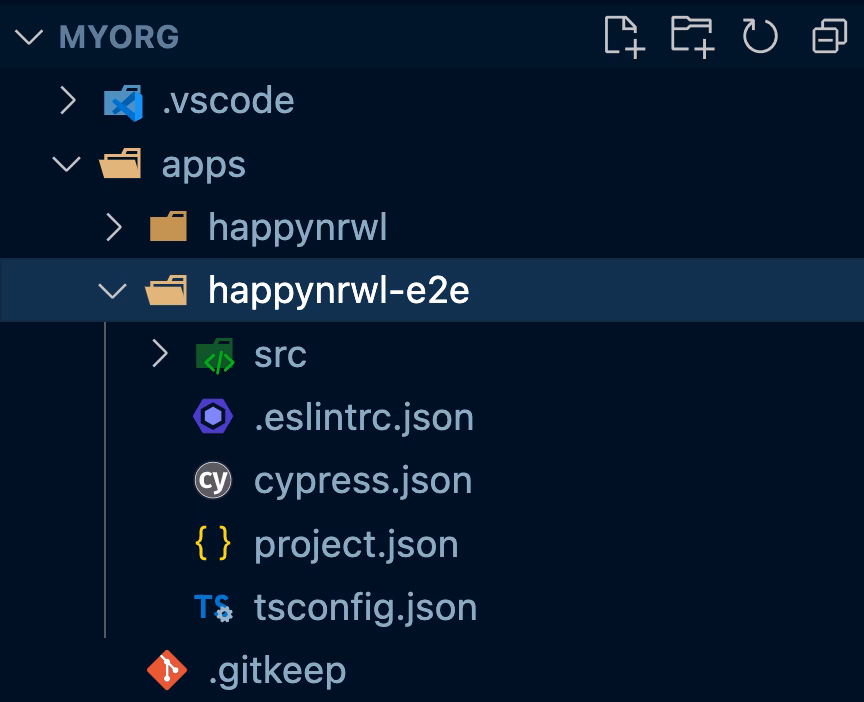Viewport: 864px width, 702px height.
Task: Expand the src folder chevron
Action: tap(160, 354)
